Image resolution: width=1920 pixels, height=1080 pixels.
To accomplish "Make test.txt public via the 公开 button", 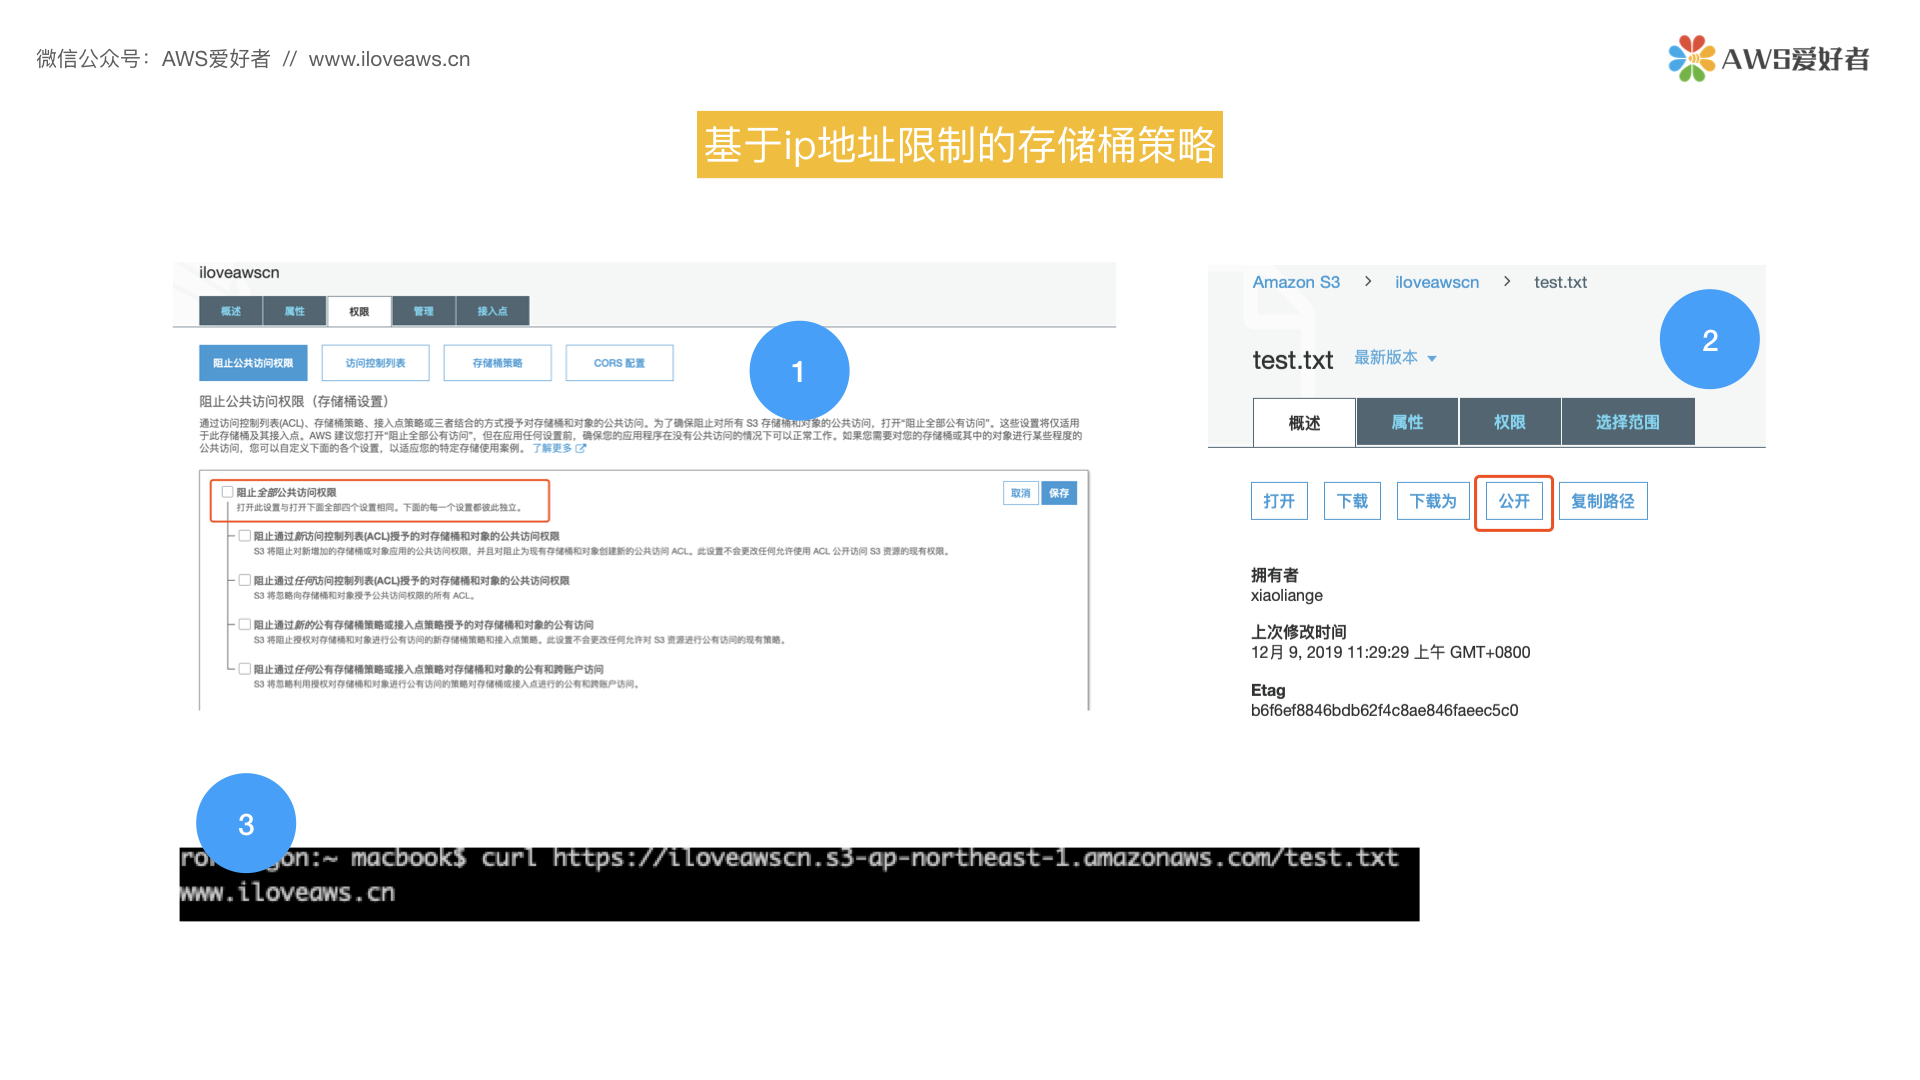I will click(x=1513, y=501).
